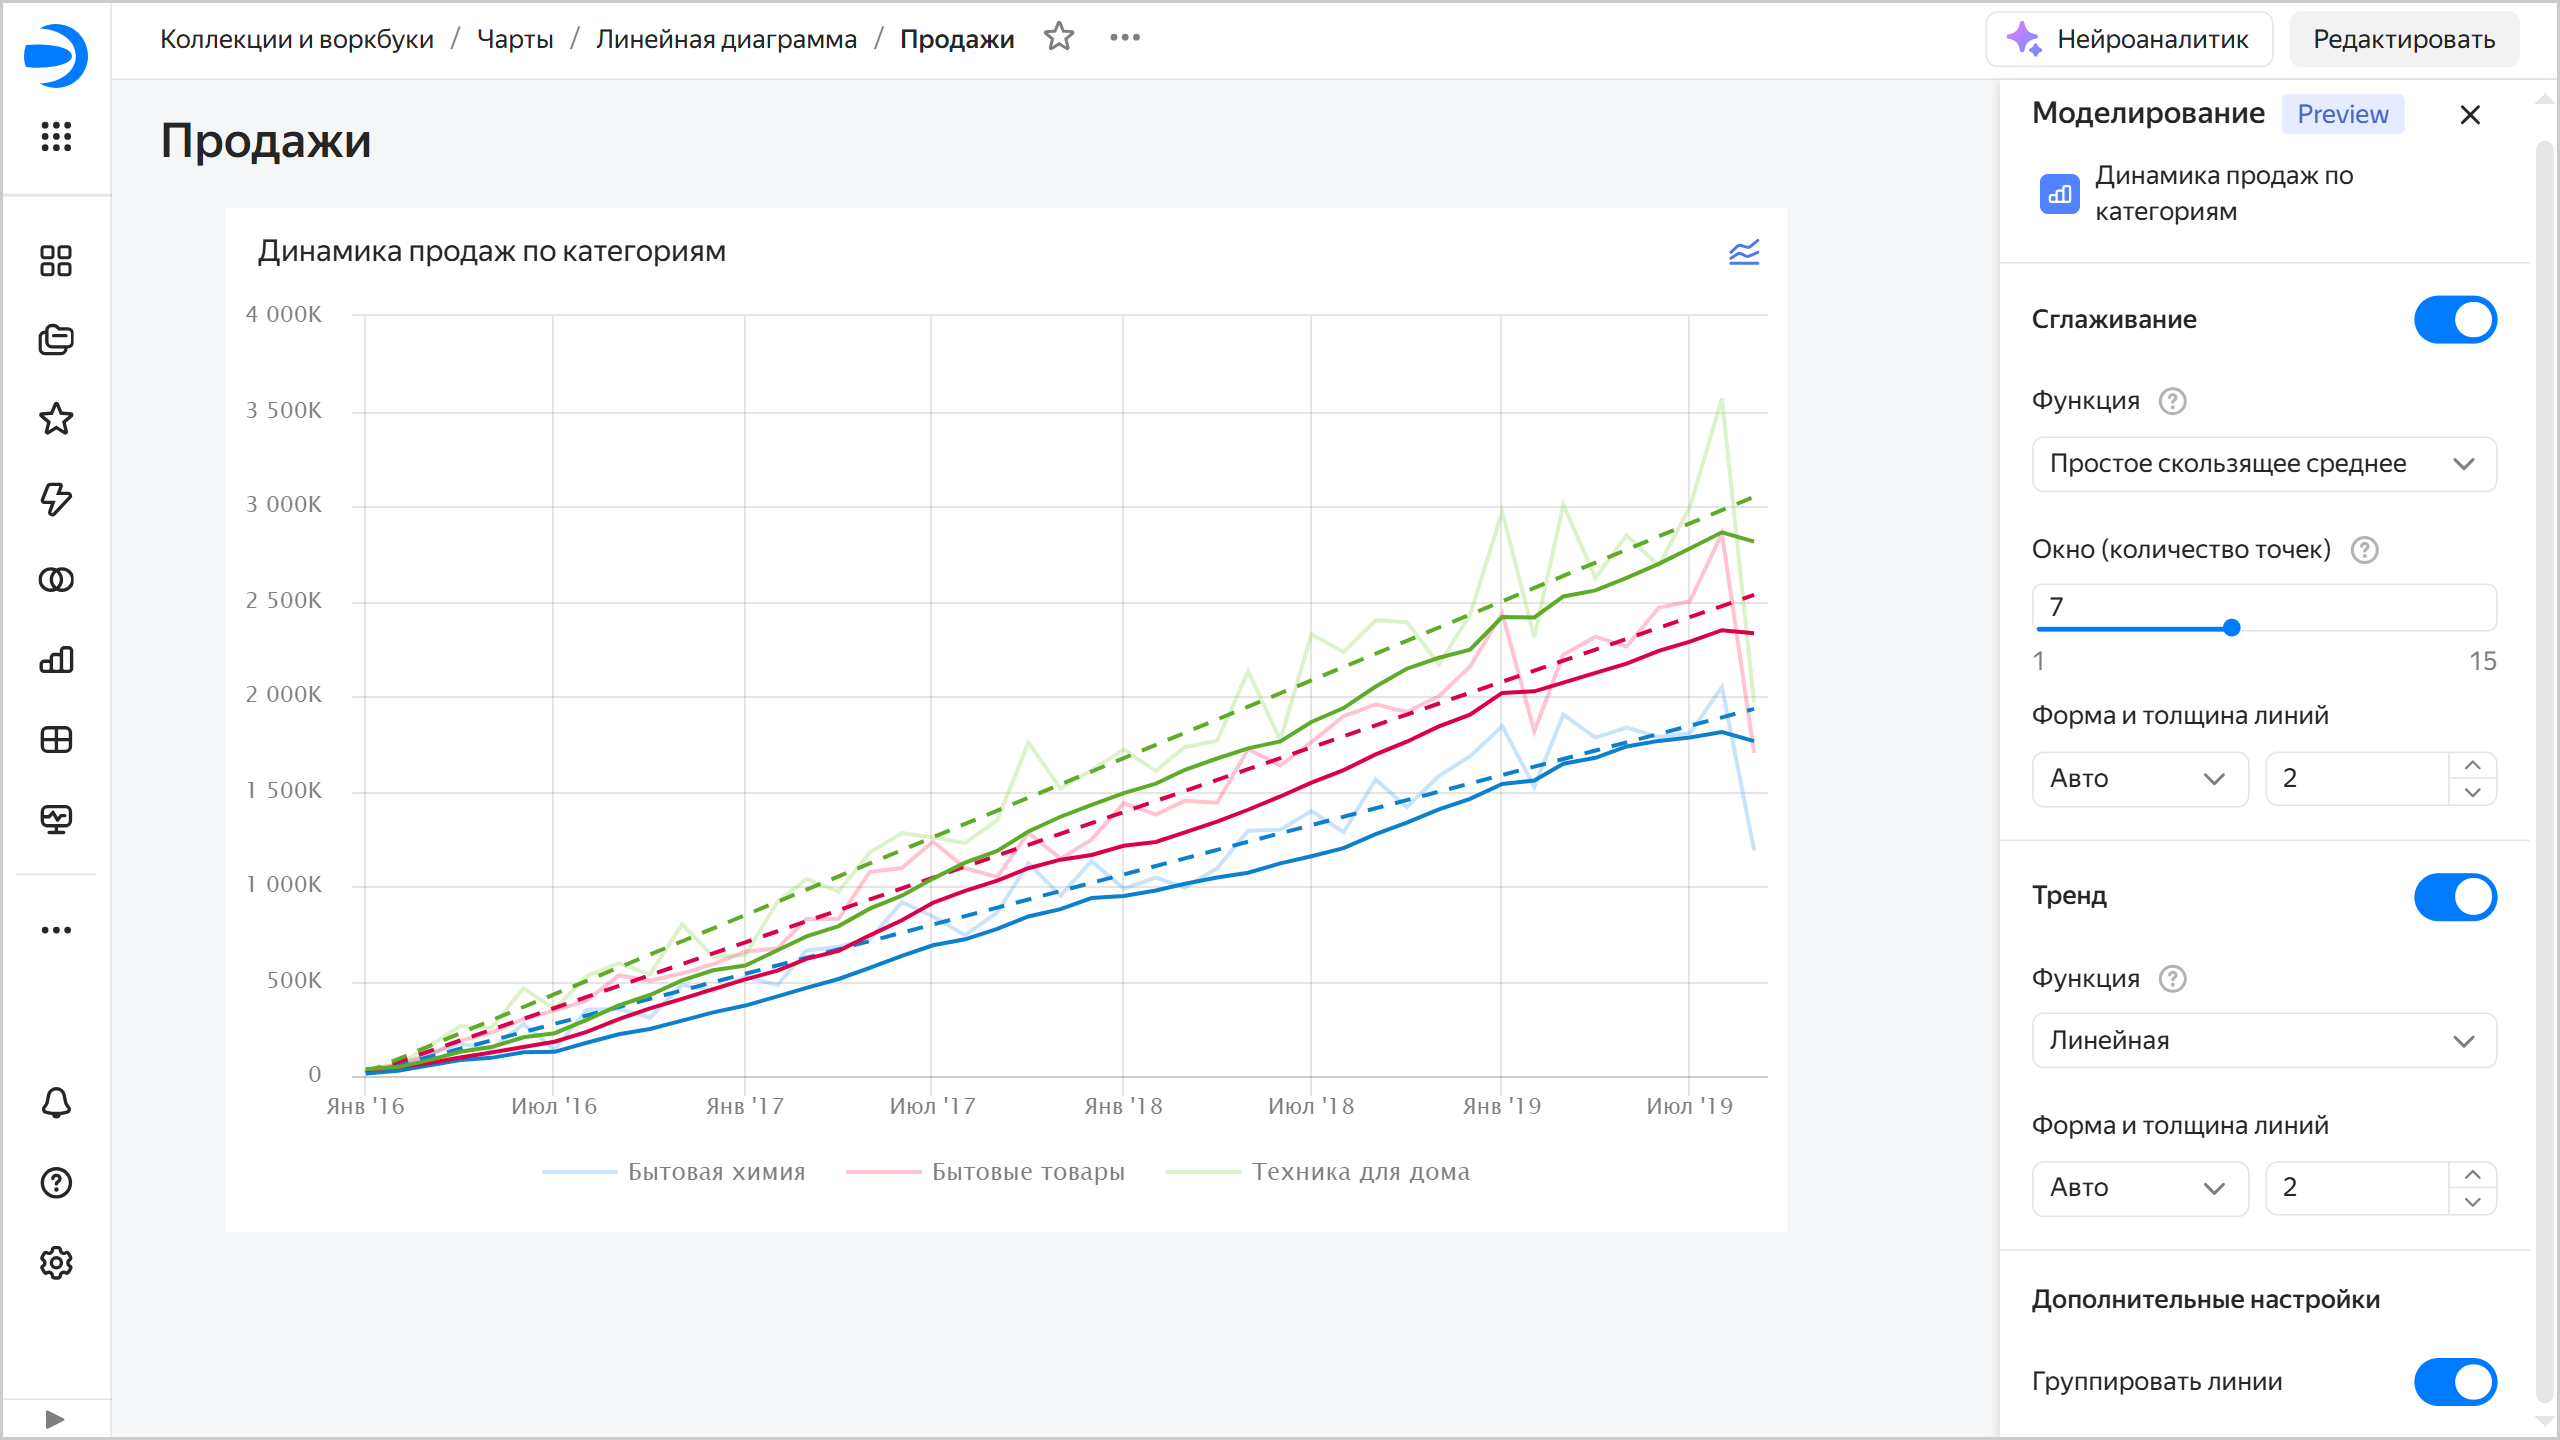Viewport: 2560px width, 1440px height.
Task: Open the Авто line shape dropdown under Сглаживание
Action: [2140, 778]
